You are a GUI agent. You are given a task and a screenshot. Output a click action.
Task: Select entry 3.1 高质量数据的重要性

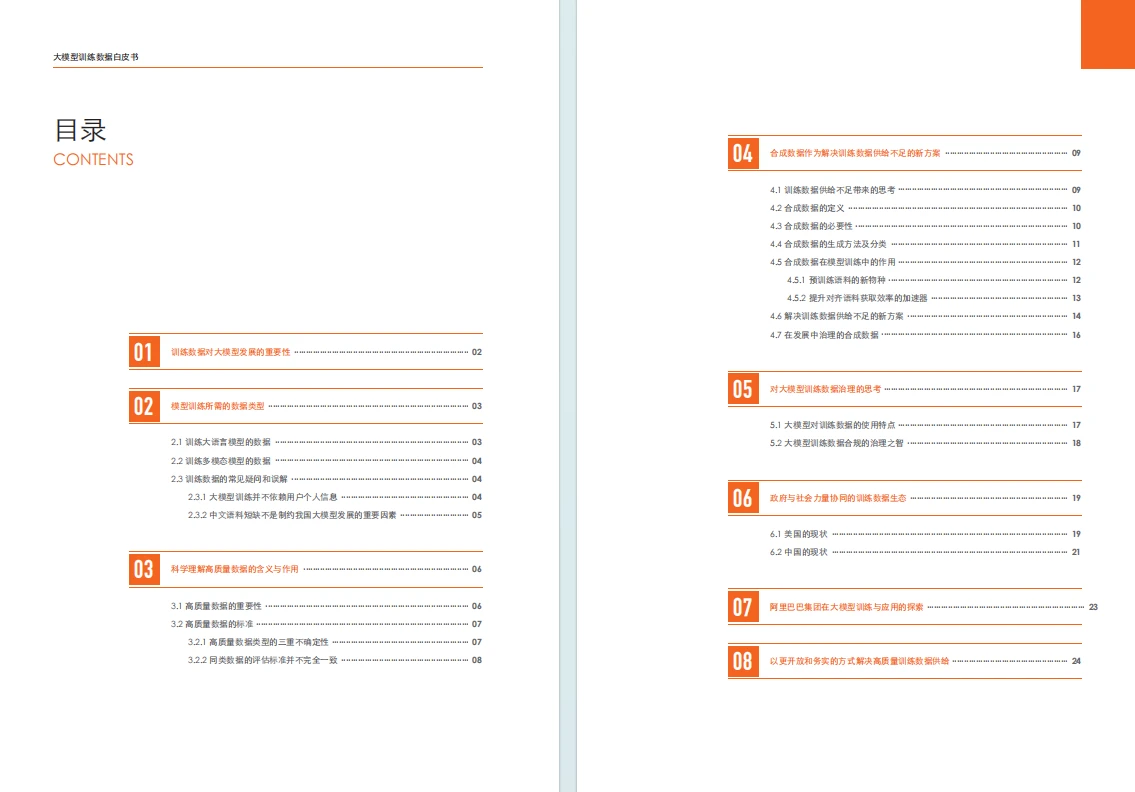[216, 606]
